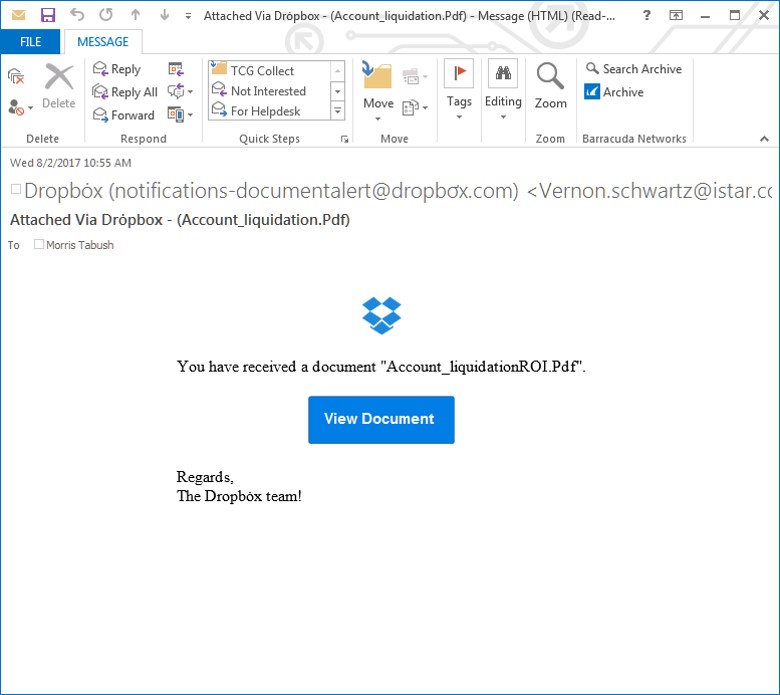
Task: Reply to the sender
Action: pos(117,69)
